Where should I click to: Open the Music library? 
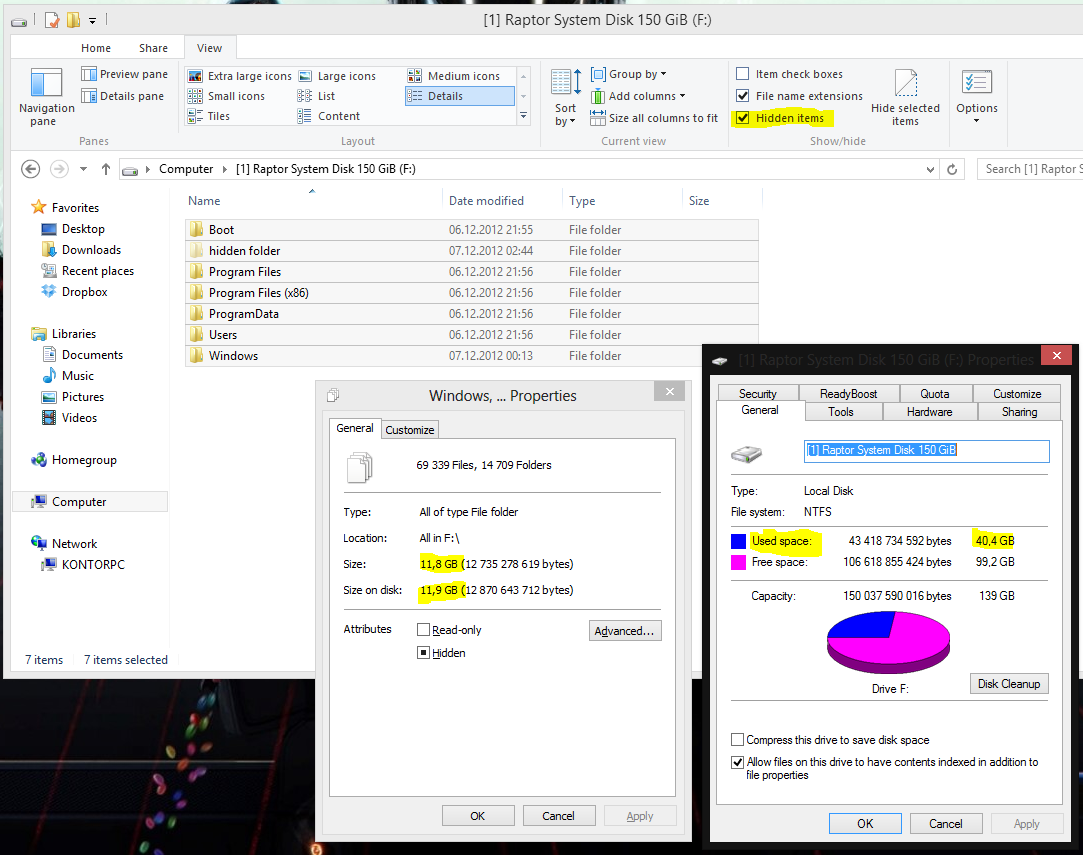(68, 376)
